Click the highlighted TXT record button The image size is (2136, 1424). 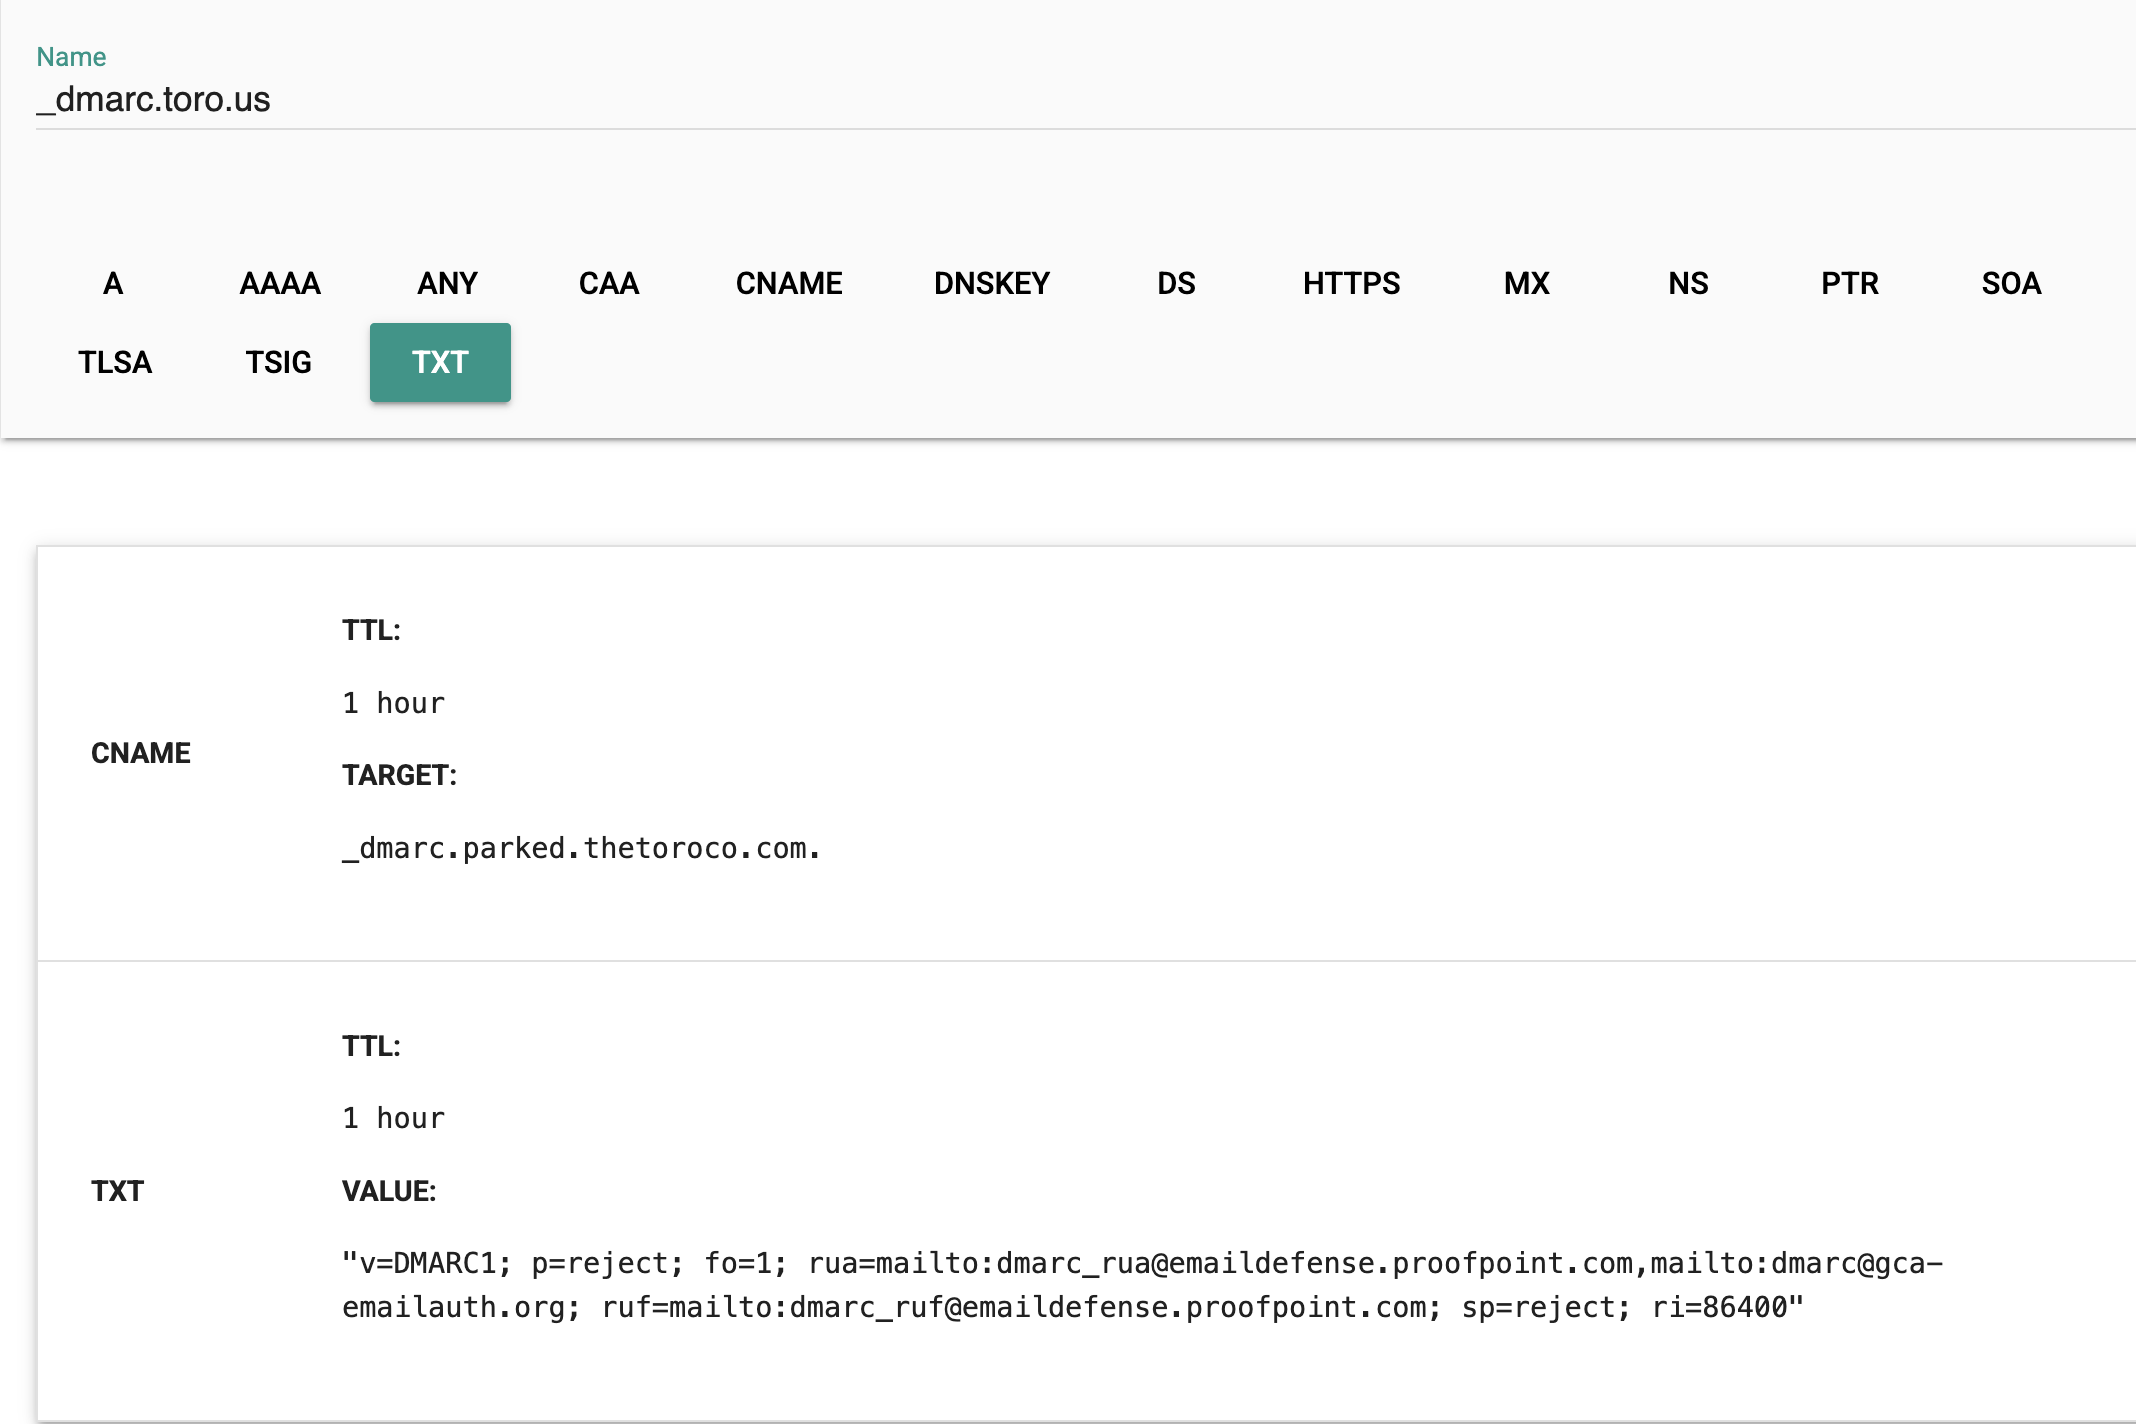point(440,362)
